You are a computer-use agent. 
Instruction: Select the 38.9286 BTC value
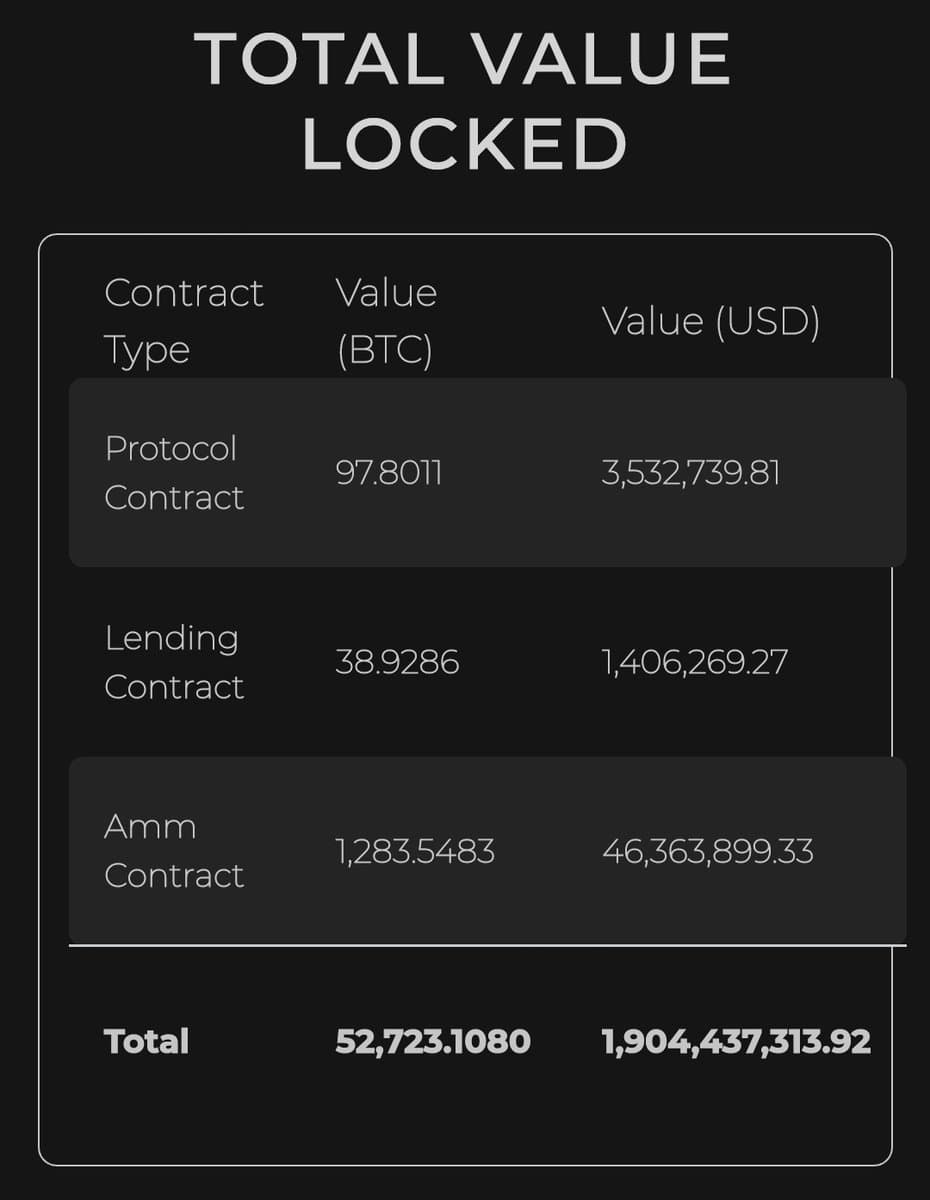pyautogui.click(x=397, y=662)
